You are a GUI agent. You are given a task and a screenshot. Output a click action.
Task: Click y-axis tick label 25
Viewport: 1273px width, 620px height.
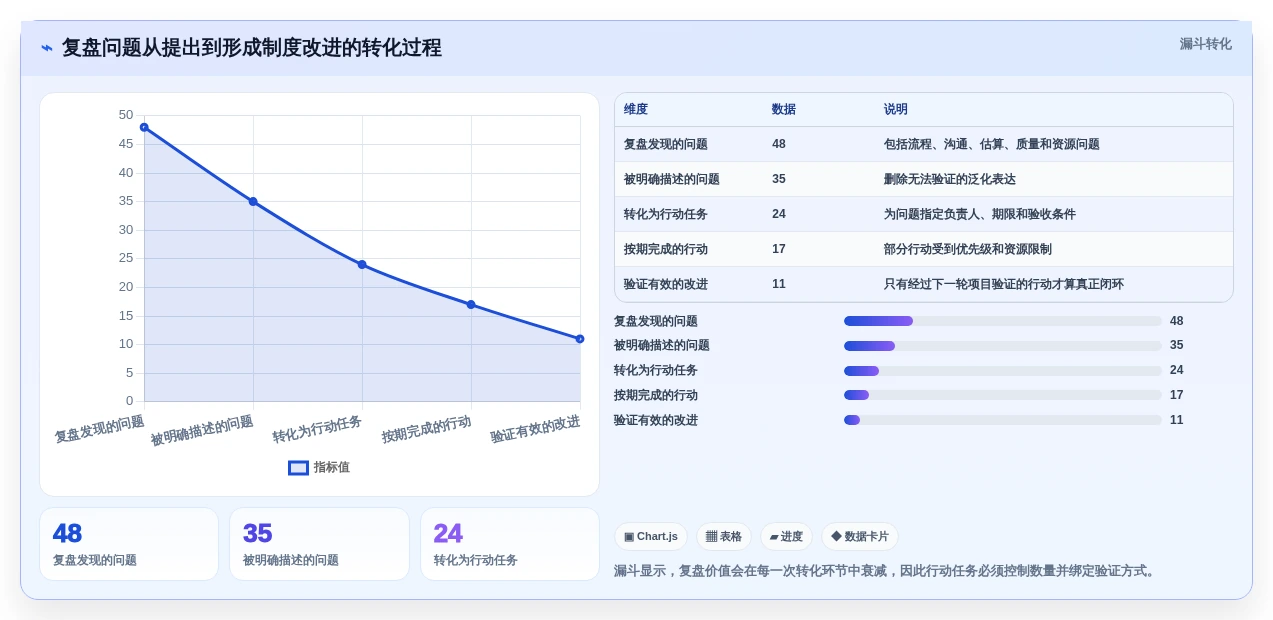(x=126, y=258)
